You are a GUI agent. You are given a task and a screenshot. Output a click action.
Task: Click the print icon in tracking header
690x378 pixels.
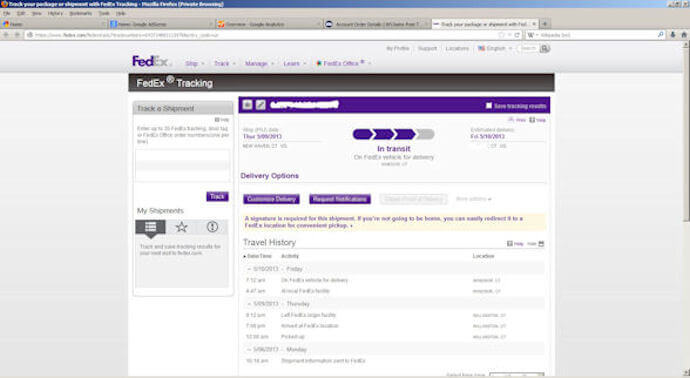click(x=248, y=105)
